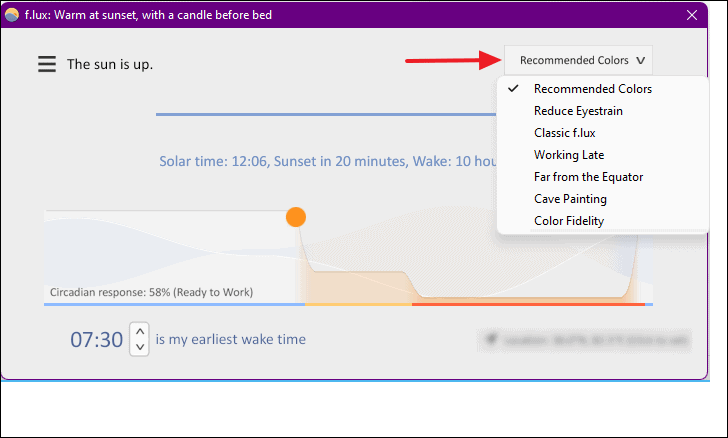Open the f.lux hamburger menu
The height and width of the screenshot is (438, 728).
[x=47, y=64]
